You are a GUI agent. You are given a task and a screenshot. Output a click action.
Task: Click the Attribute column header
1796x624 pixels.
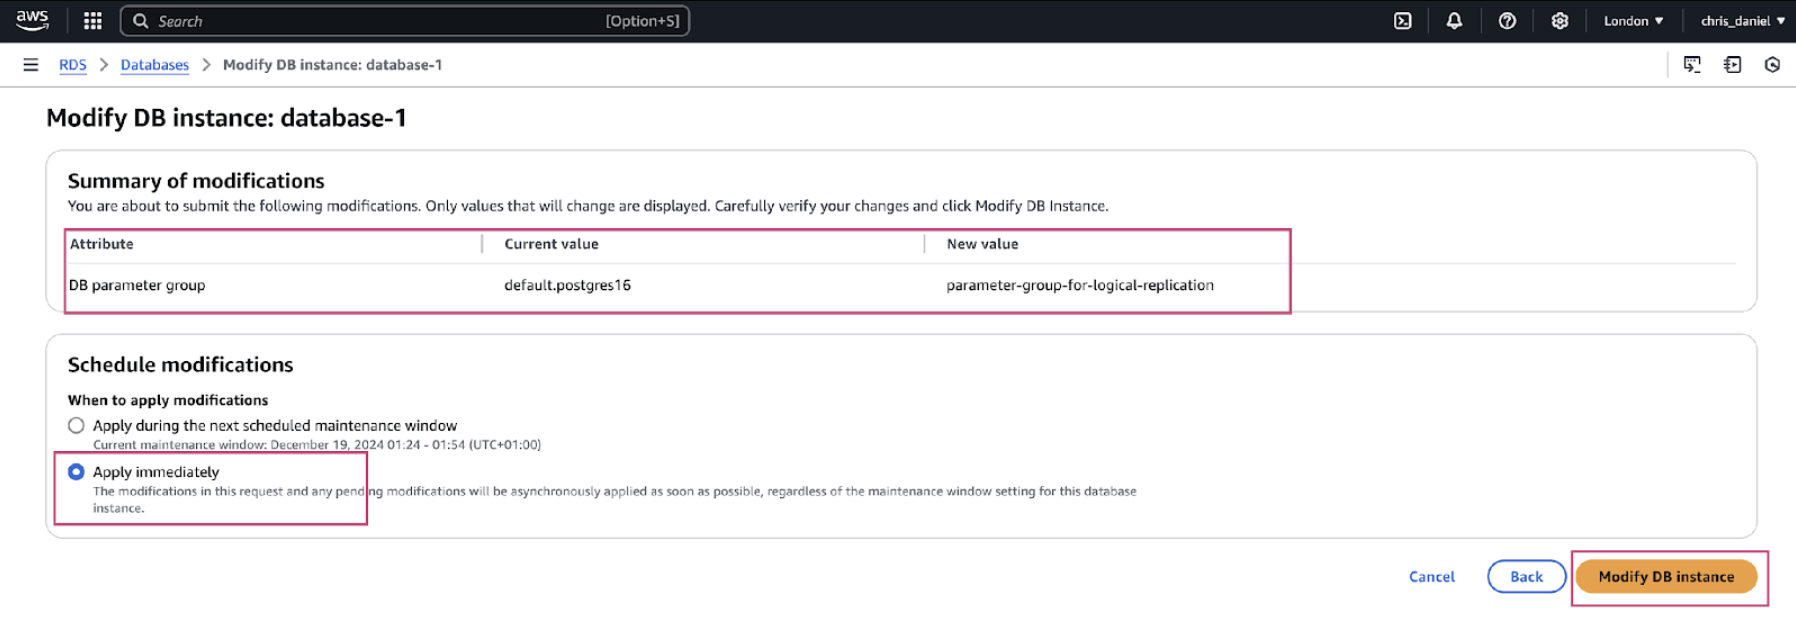101,244
